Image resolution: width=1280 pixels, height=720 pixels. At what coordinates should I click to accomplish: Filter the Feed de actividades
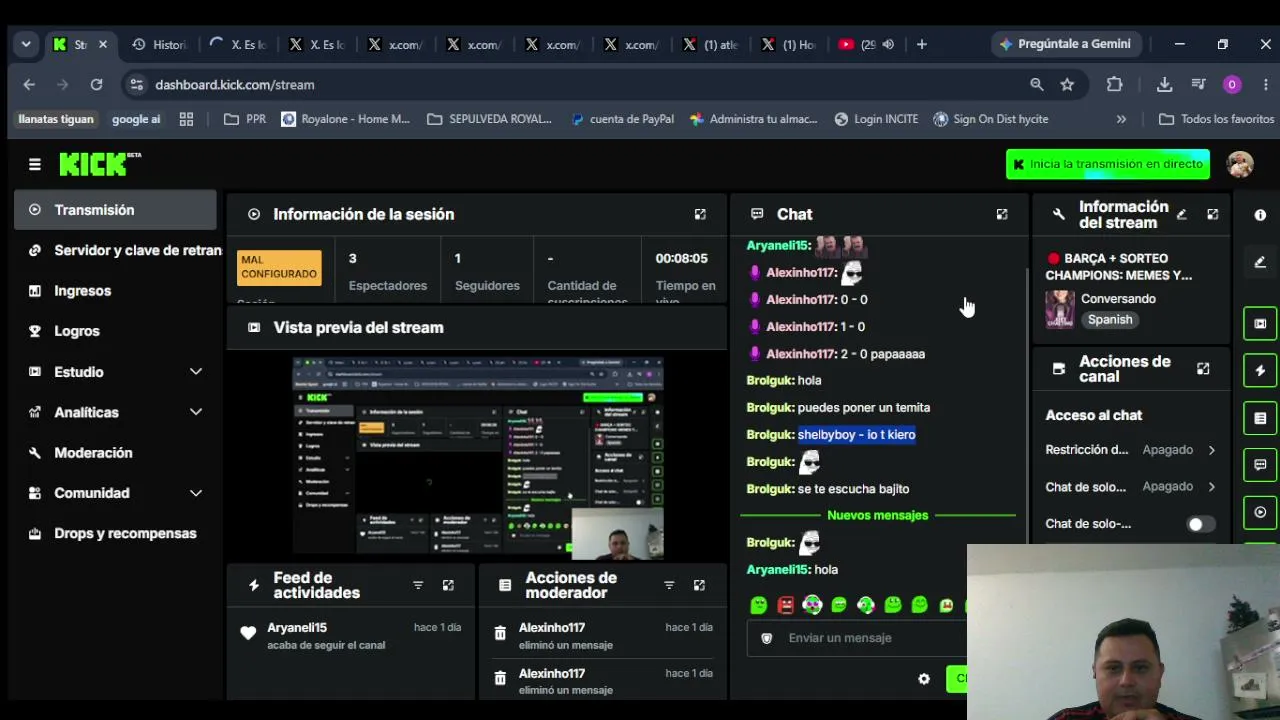pyautogui.click(x=418, y=585)
